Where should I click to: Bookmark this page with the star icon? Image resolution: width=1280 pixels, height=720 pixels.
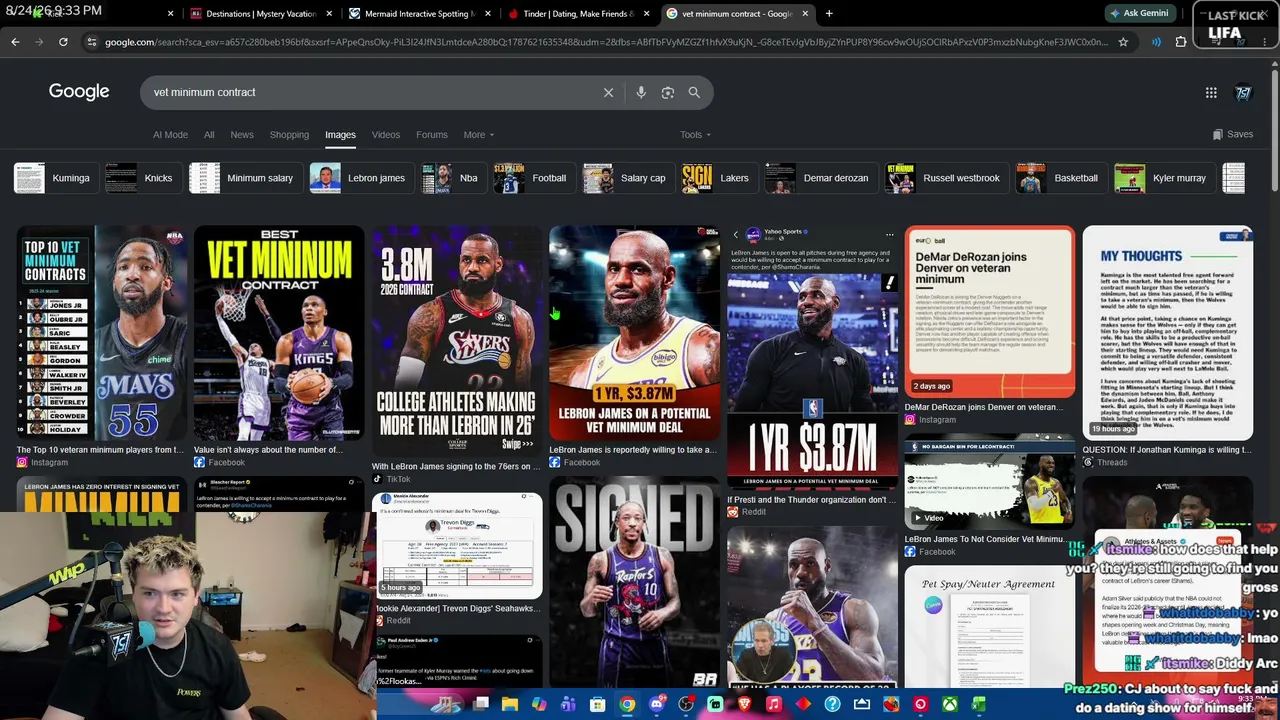[x=1123, y=42]
